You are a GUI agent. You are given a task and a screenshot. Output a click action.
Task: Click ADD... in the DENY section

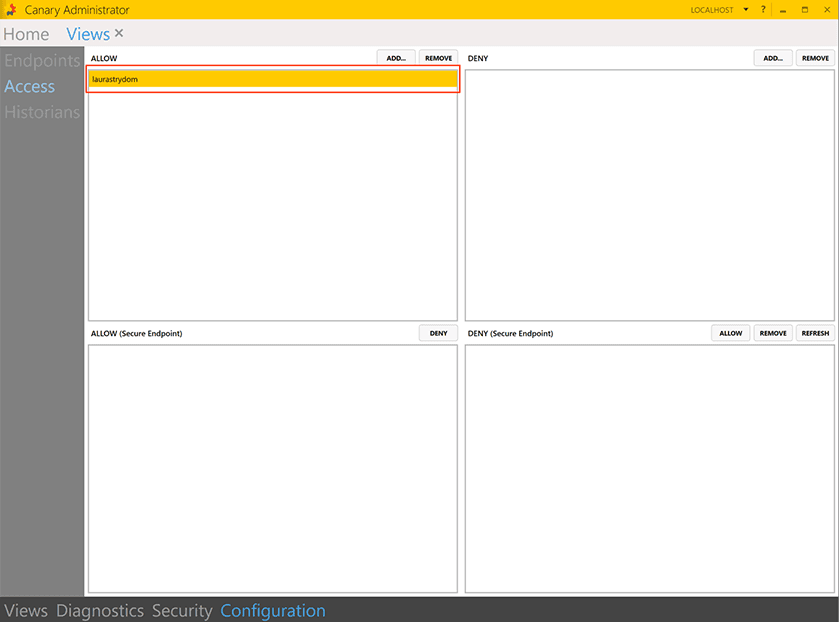coord(773,58)
